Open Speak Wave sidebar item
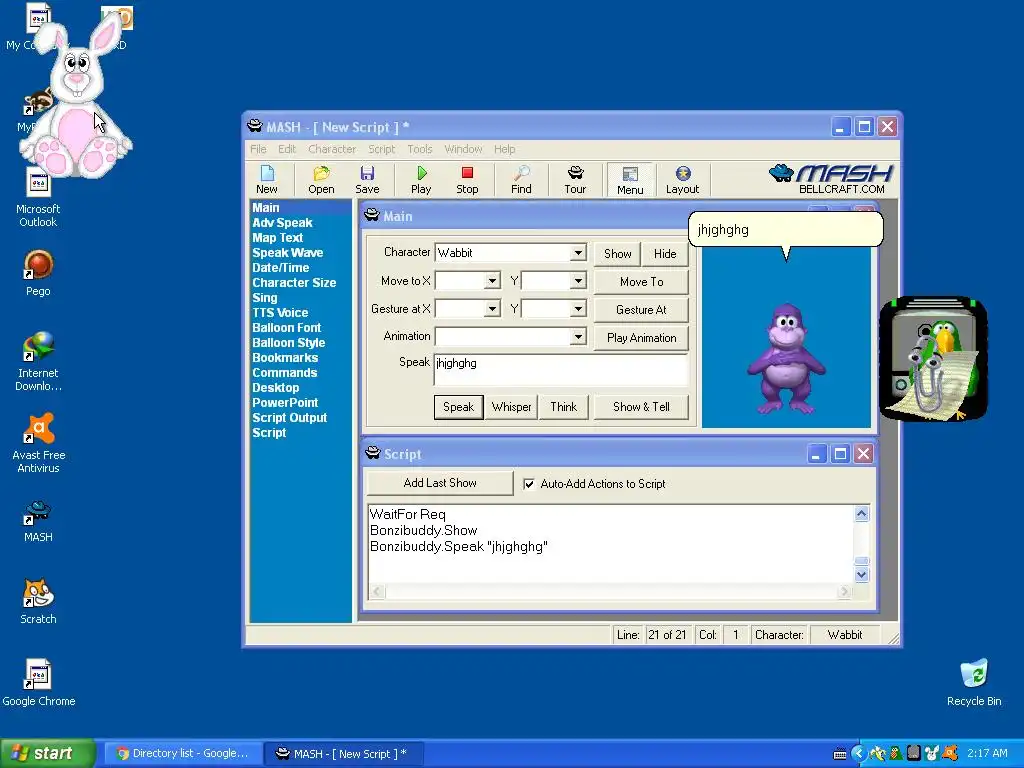 coord(287,253)
